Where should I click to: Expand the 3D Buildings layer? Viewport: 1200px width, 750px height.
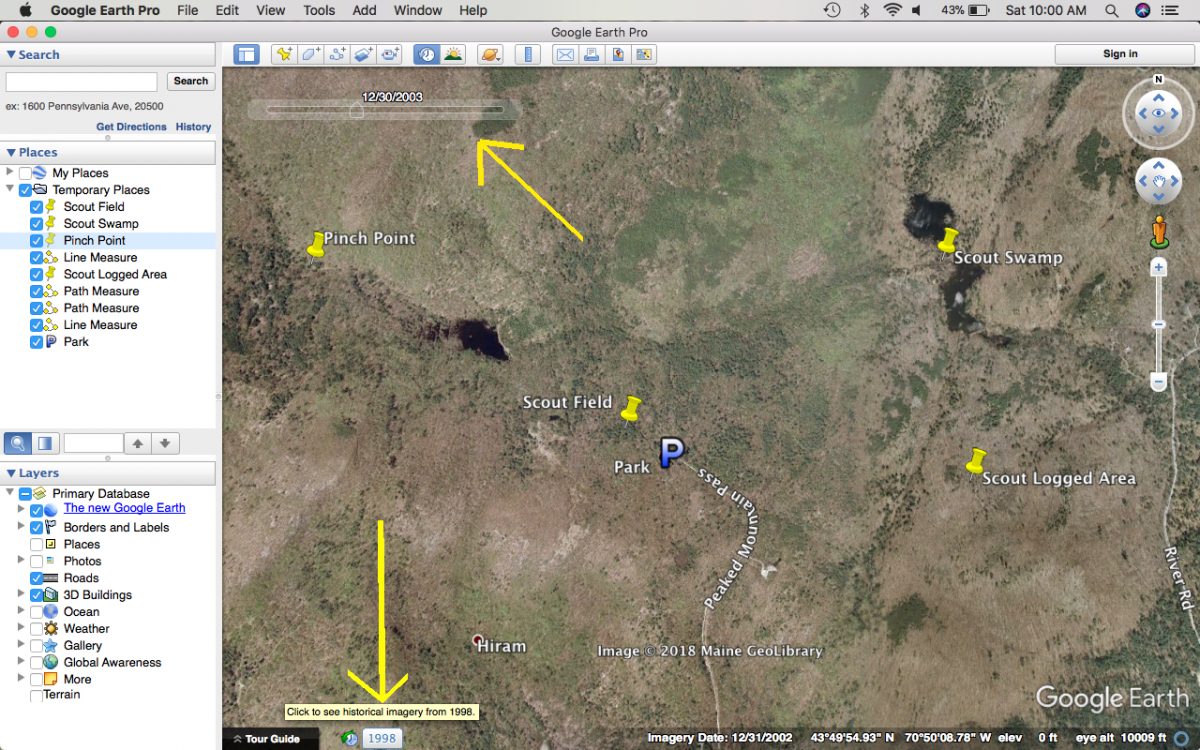[21, 595]
